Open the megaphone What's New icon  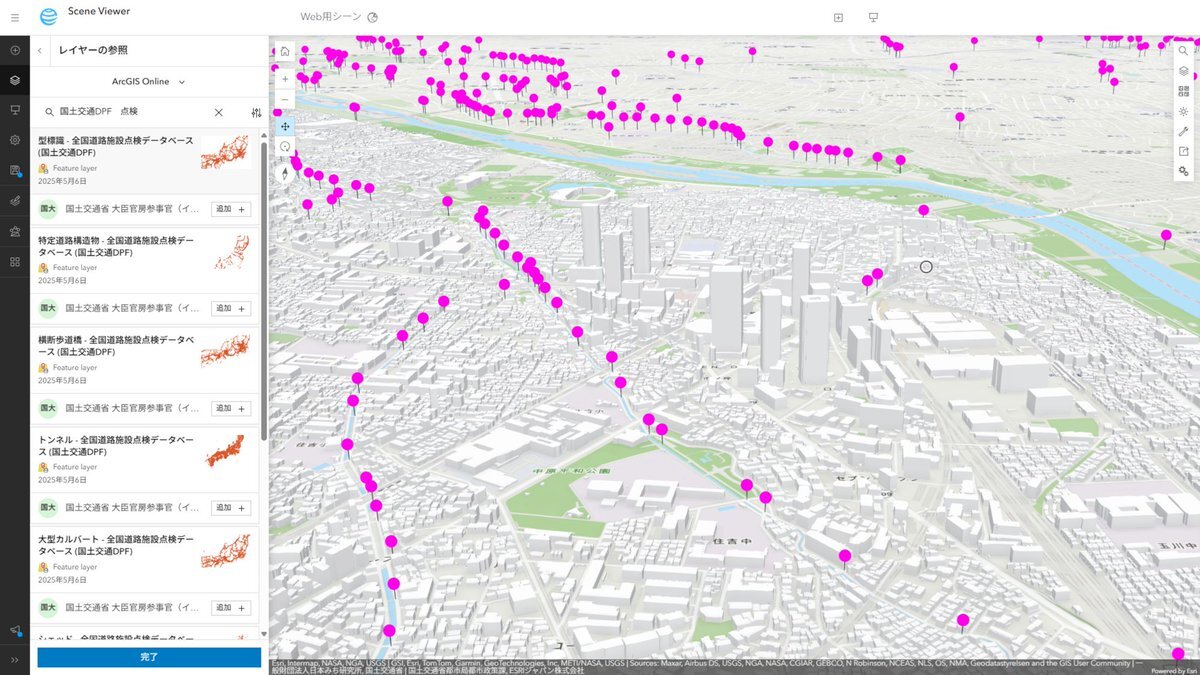[15, 630]
